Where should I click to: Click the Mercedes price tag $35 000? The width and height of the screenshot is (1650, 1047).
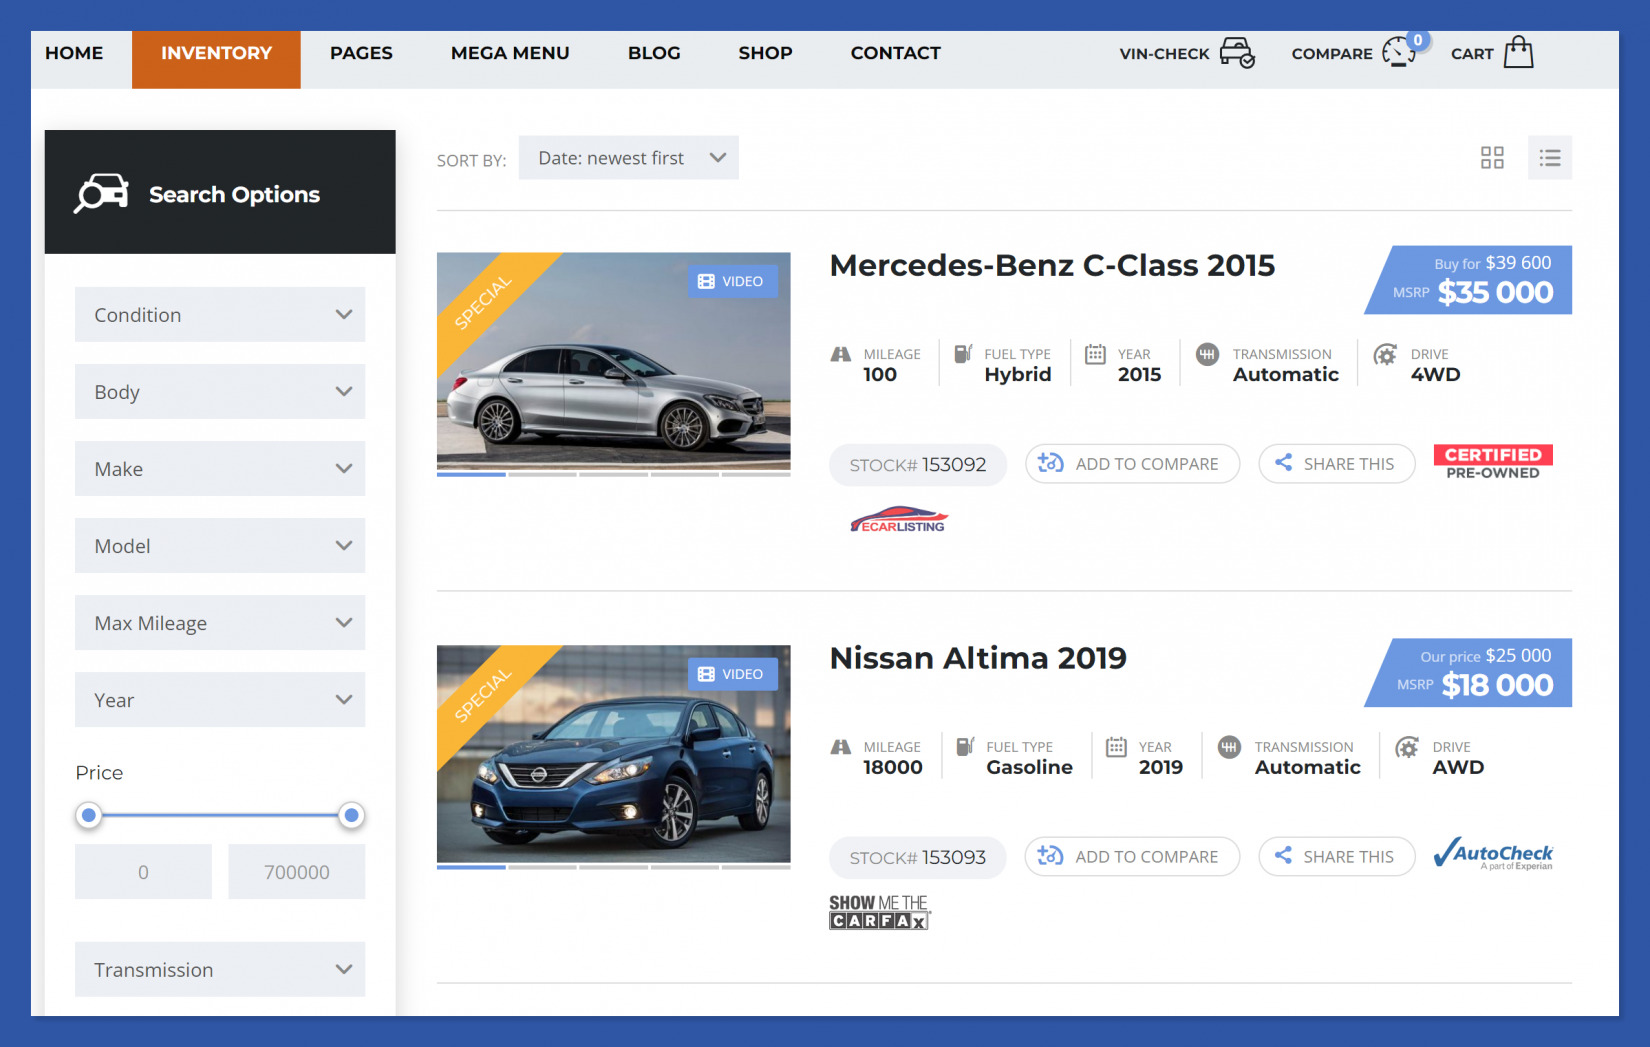pyautogui.click(x=1469, y=280)
